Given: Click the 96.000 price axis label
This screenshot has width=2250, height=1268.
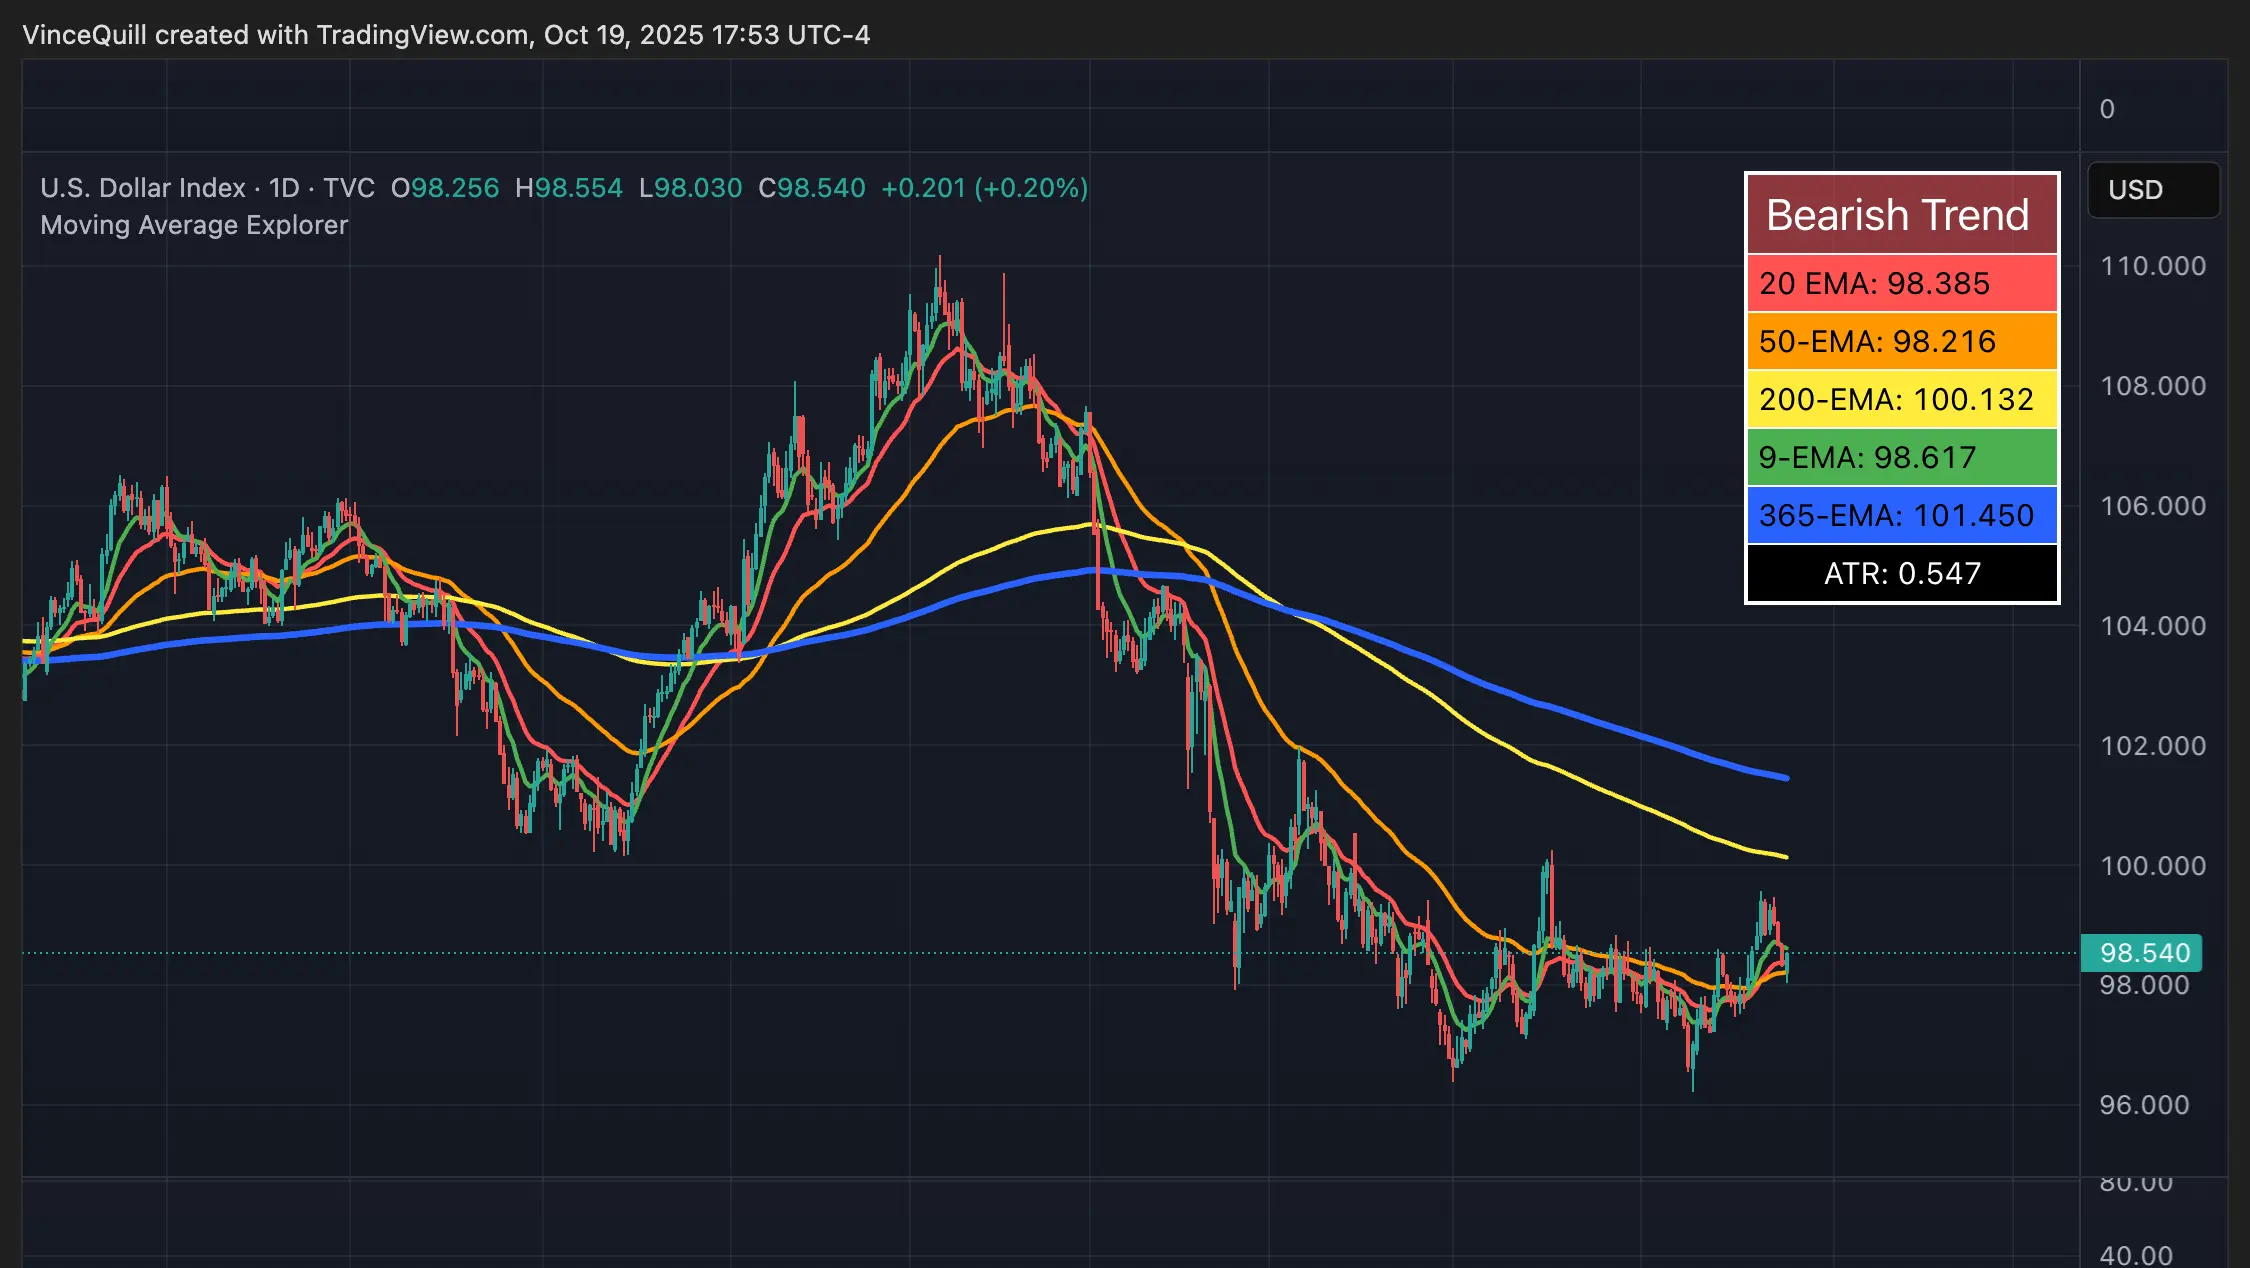Looking at the screenshot, I should [x=2144, y=1105].
